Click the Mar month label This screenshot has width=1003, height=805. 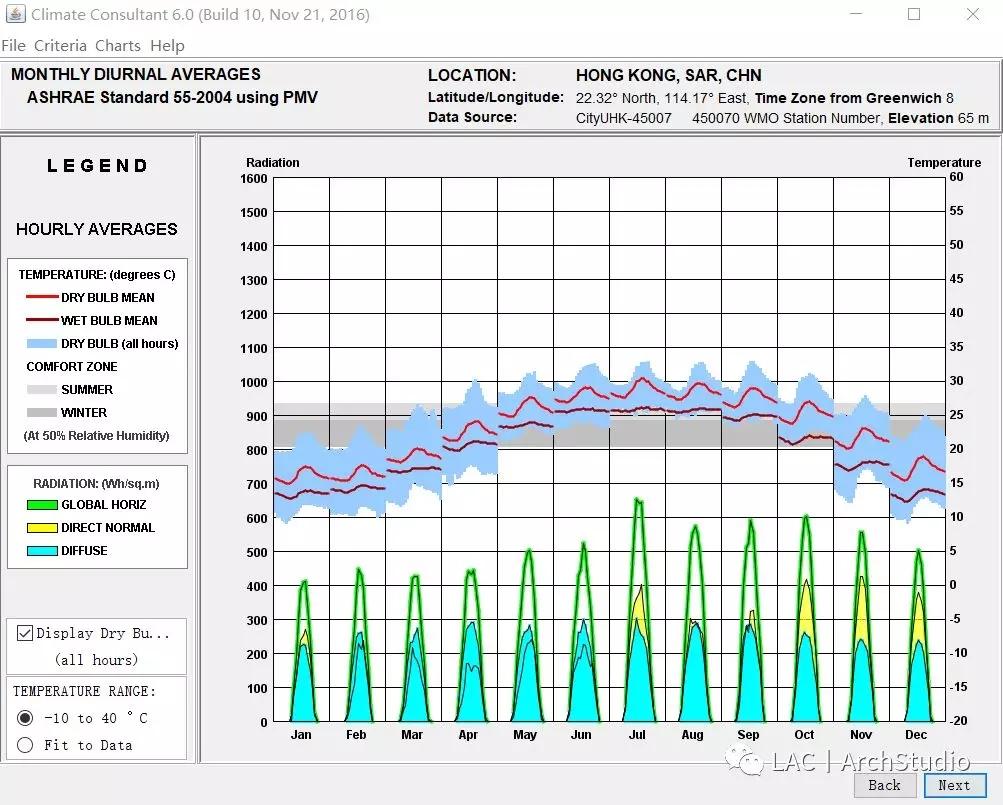tap(412, 735)
